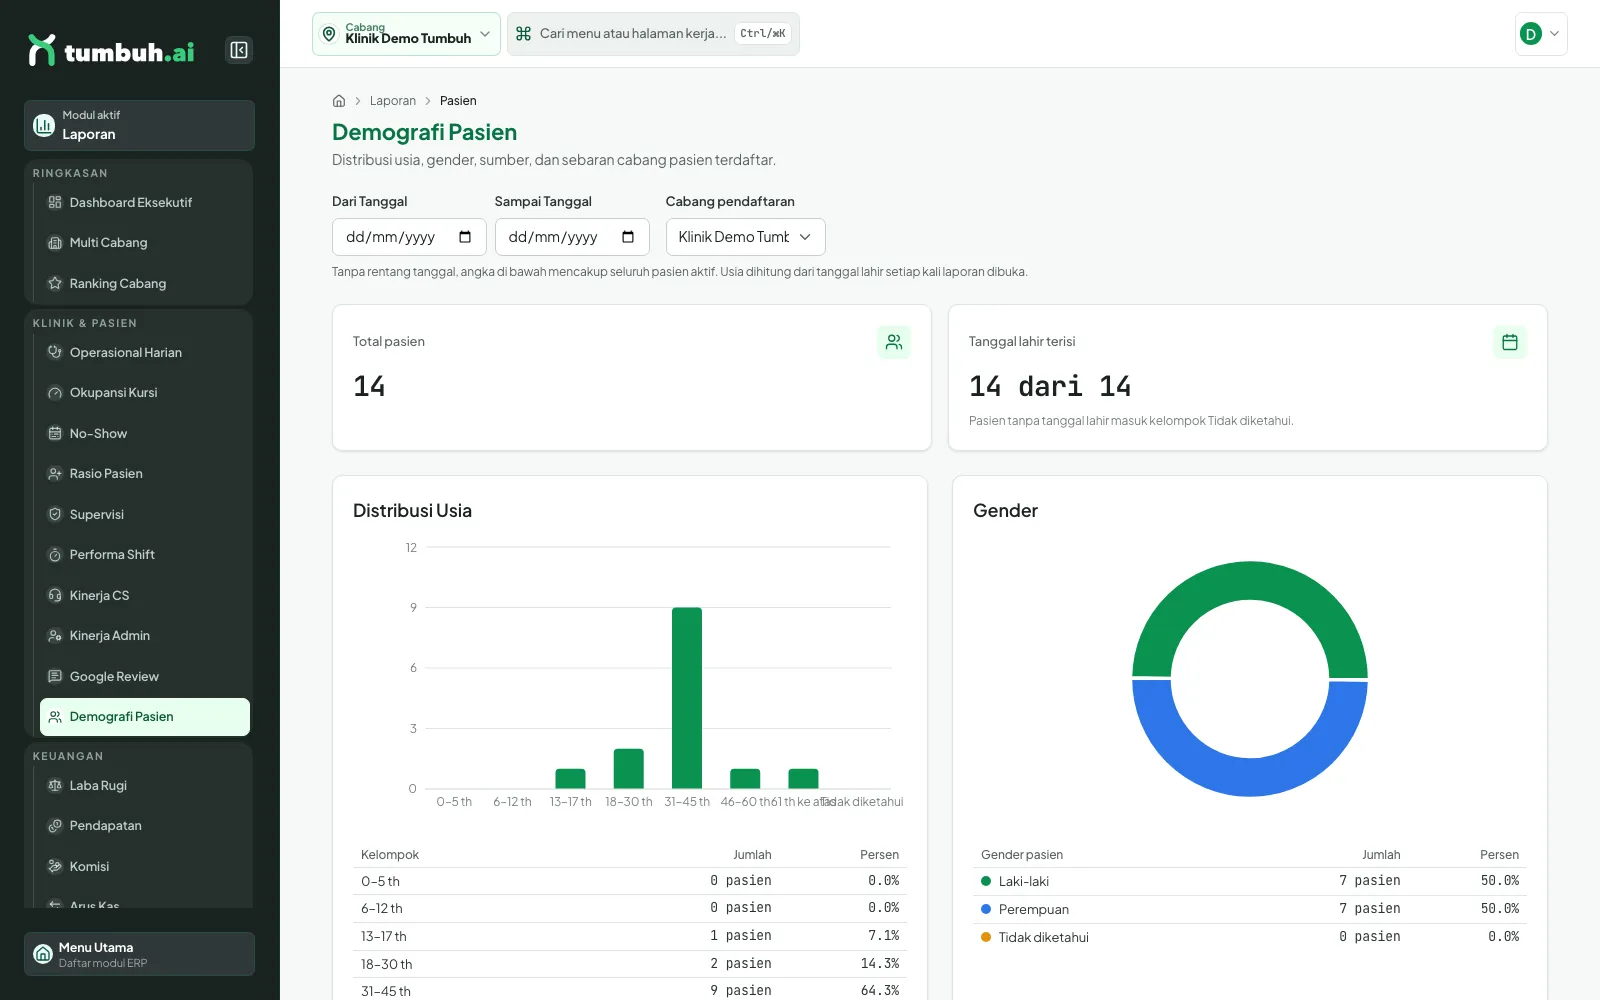This screenshot has width=1600, height=1000.
Task: Click the Cabang location pin icon
Action: [329, 34]
